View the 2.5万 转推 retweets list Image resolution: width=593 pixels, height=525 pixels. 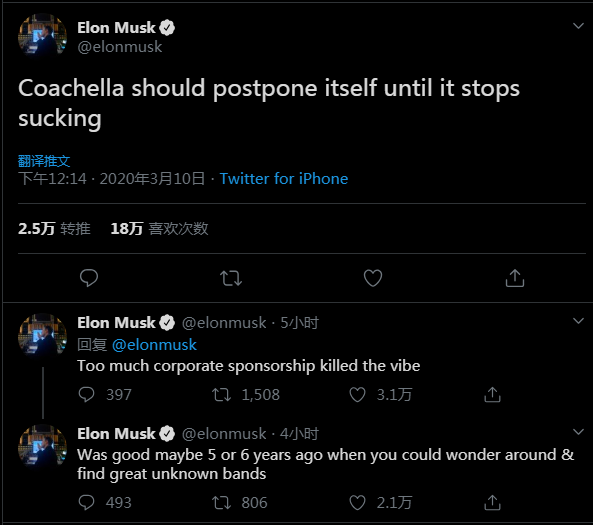[54, 228]
